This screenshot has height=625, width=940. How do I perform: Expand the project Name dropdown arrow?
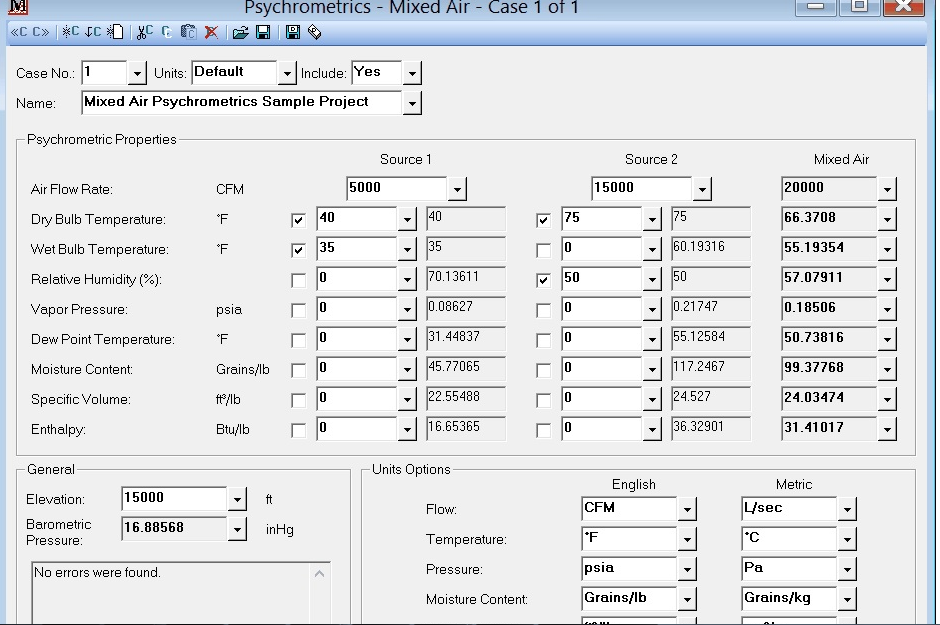pos(412,103)
